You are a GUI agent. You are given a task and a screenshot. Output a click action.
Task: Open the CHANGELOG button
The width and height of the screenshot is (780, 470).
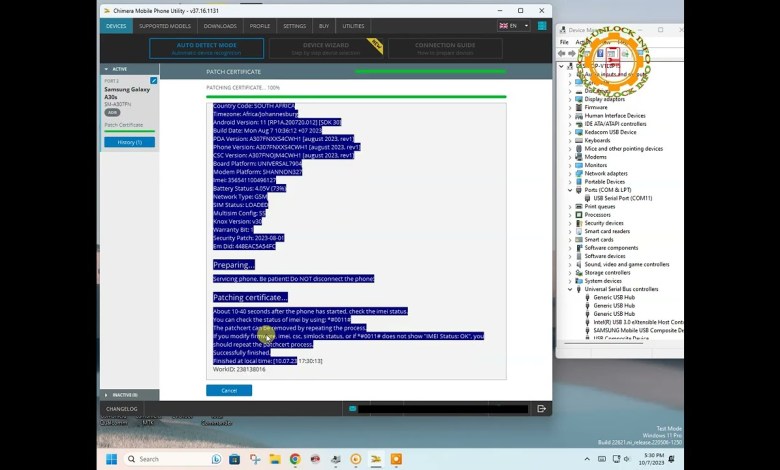click(x=121, y=409)
